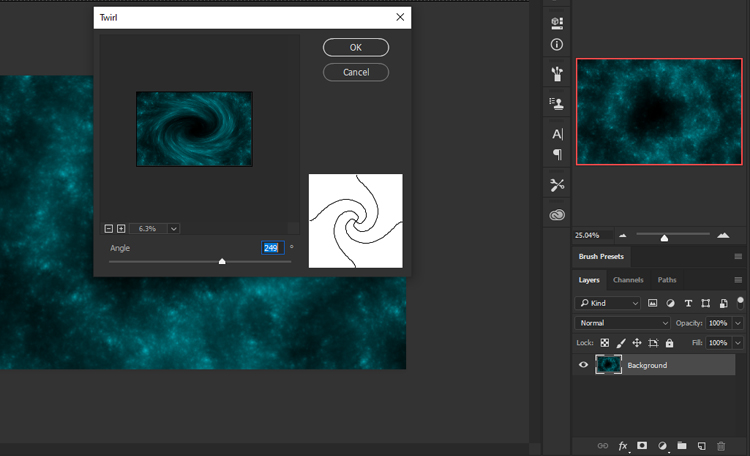Click the add layer style fx icon

(x=622, y=445)
